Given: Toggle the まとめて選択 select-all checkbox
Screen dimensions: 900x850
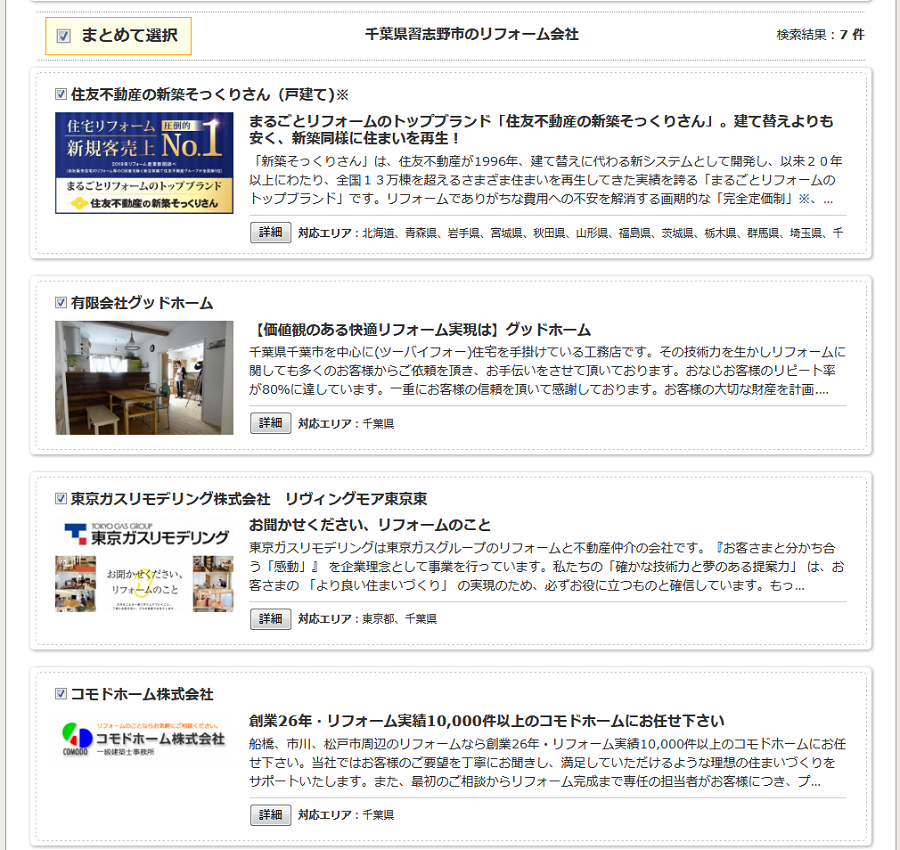Looking at the screenshot, I should (x=63, y=36).
